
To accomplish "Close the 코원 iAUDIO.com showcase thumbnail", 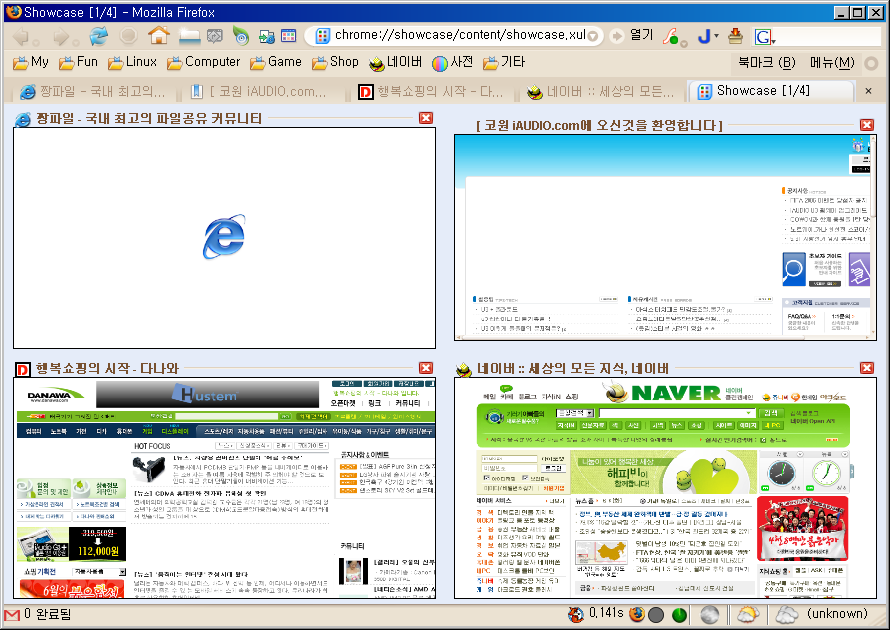I will coord(867,124).
